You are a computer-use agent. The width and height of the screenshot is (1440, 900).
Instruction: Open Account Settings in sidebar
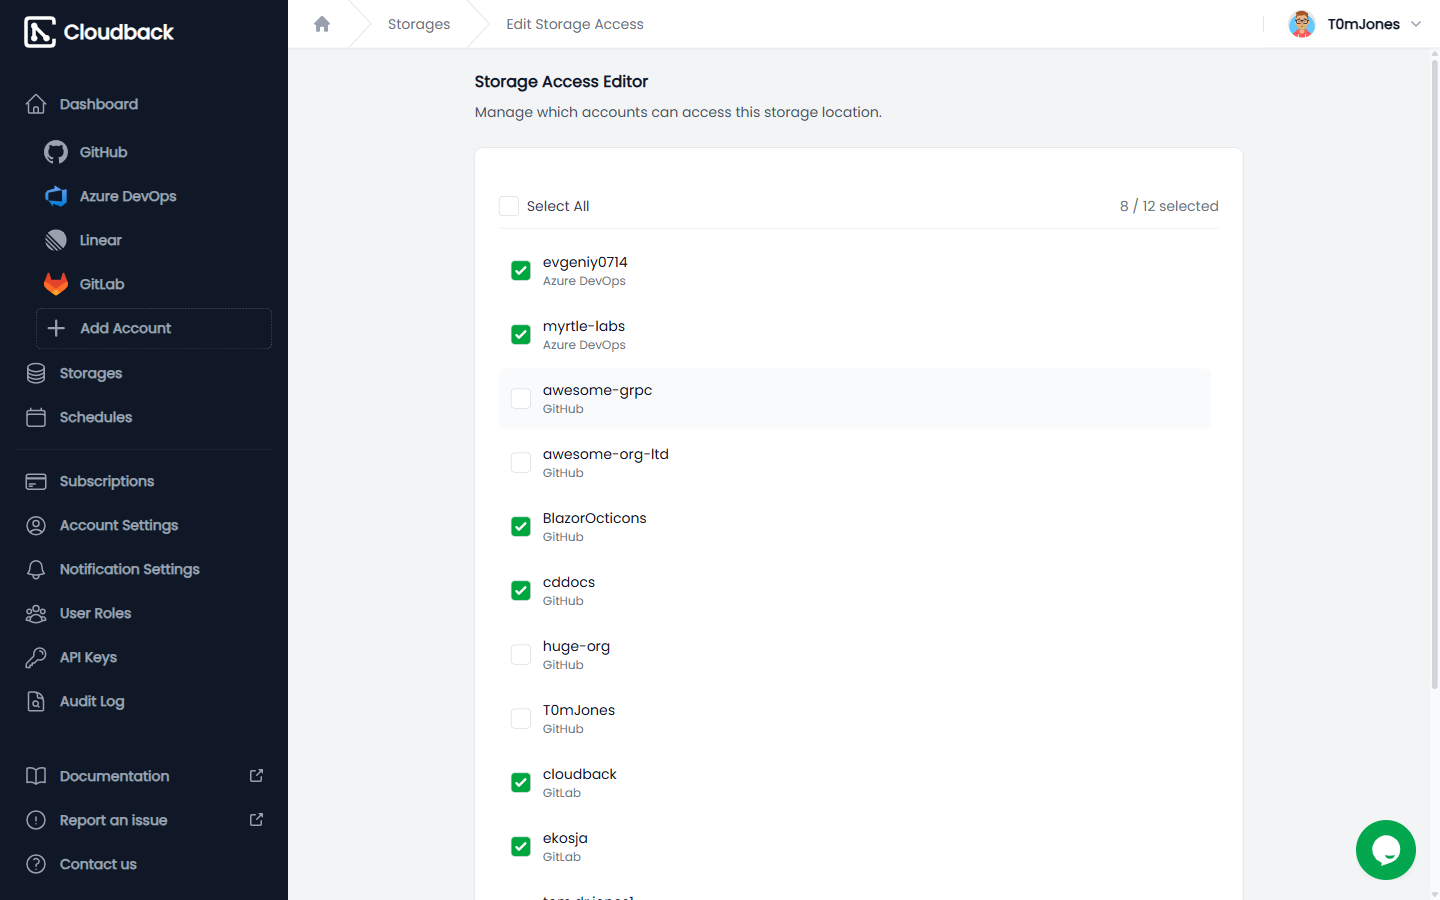pyautogui.click(x=146, y=525)
